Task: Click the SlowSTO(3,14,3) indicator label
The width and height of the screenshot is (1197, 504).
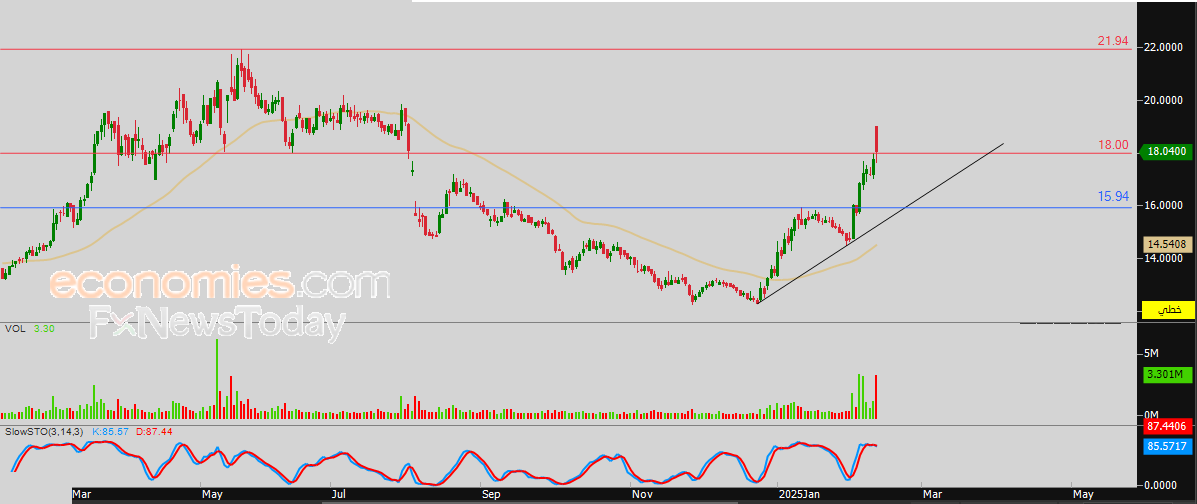Action: coord(45,433)
